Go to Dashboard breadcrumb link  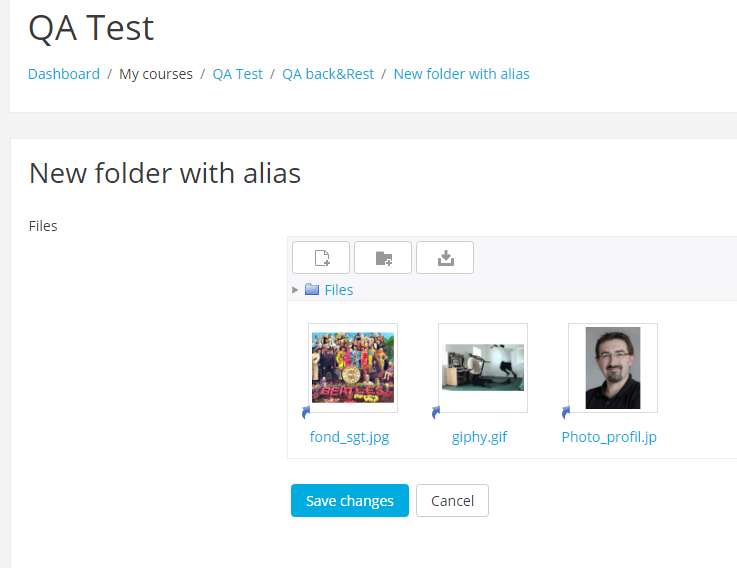pyautogui.click(x=64, y=74)
